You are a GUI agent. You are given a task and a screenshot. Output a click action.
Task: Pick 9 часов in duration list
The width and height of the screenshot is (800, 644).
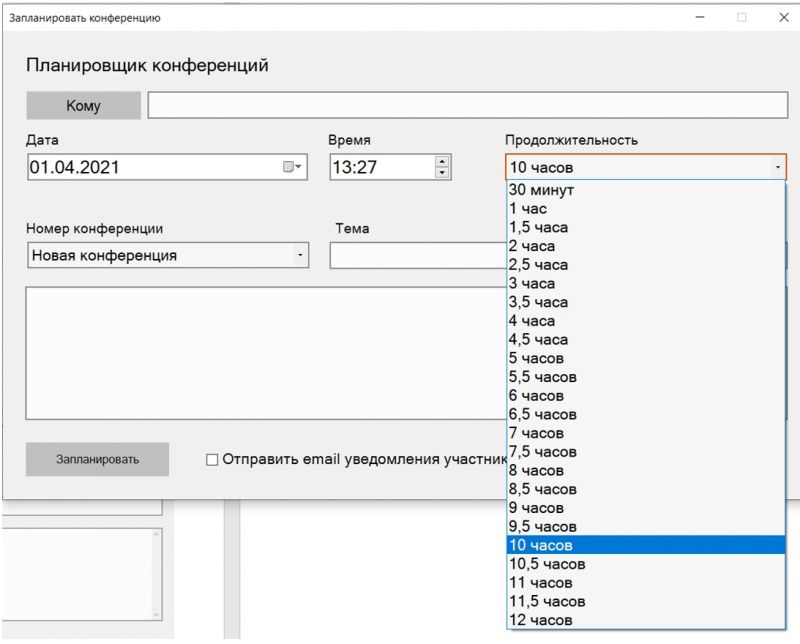tap(646, 508)
